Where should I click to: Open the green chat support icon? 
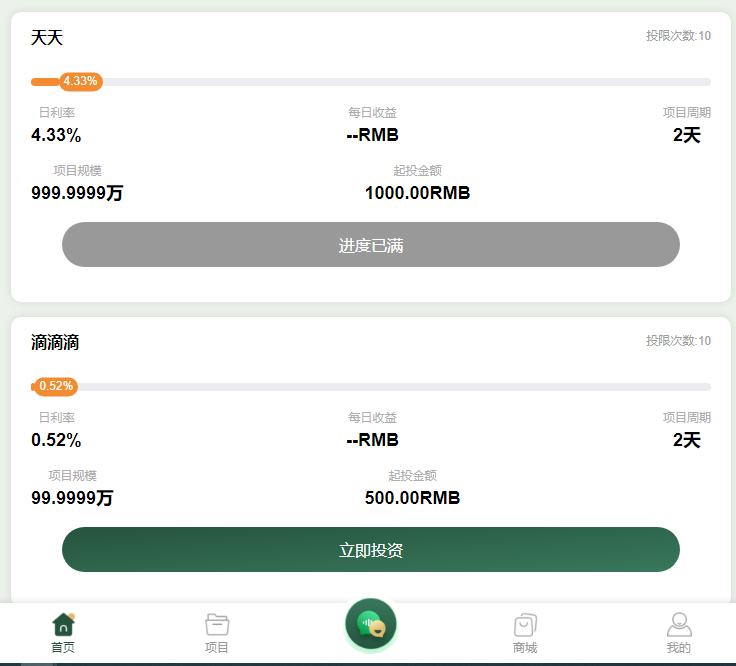pos(371,624)
